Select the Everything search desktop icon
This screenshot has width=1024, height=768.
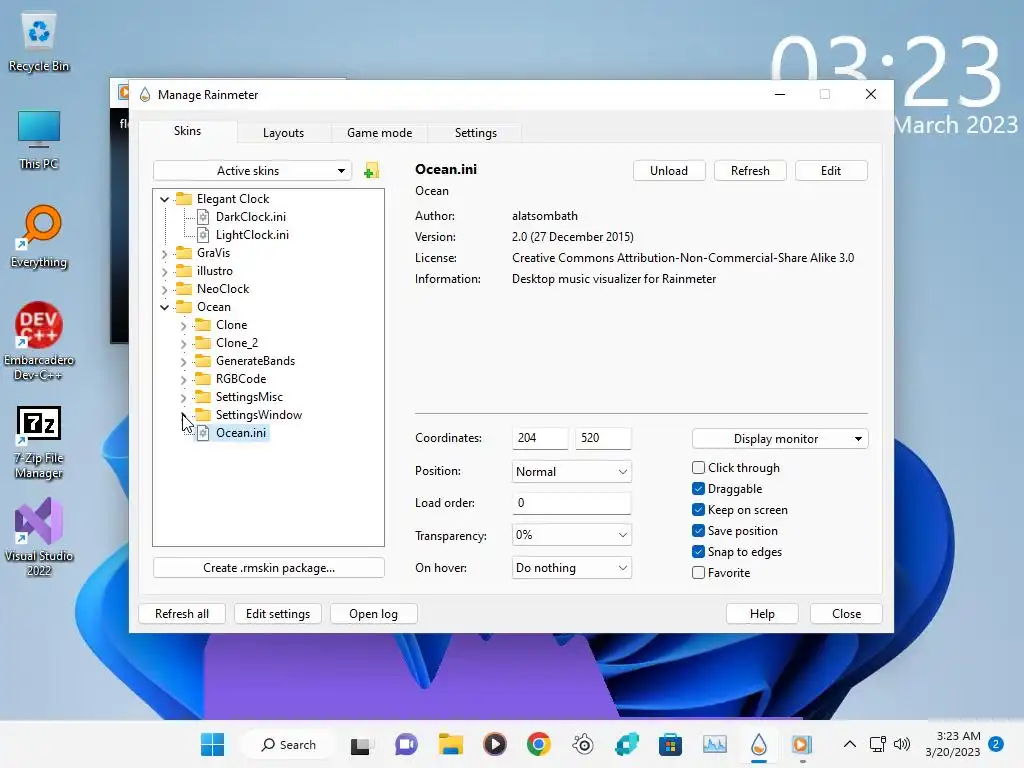(39, 237)
